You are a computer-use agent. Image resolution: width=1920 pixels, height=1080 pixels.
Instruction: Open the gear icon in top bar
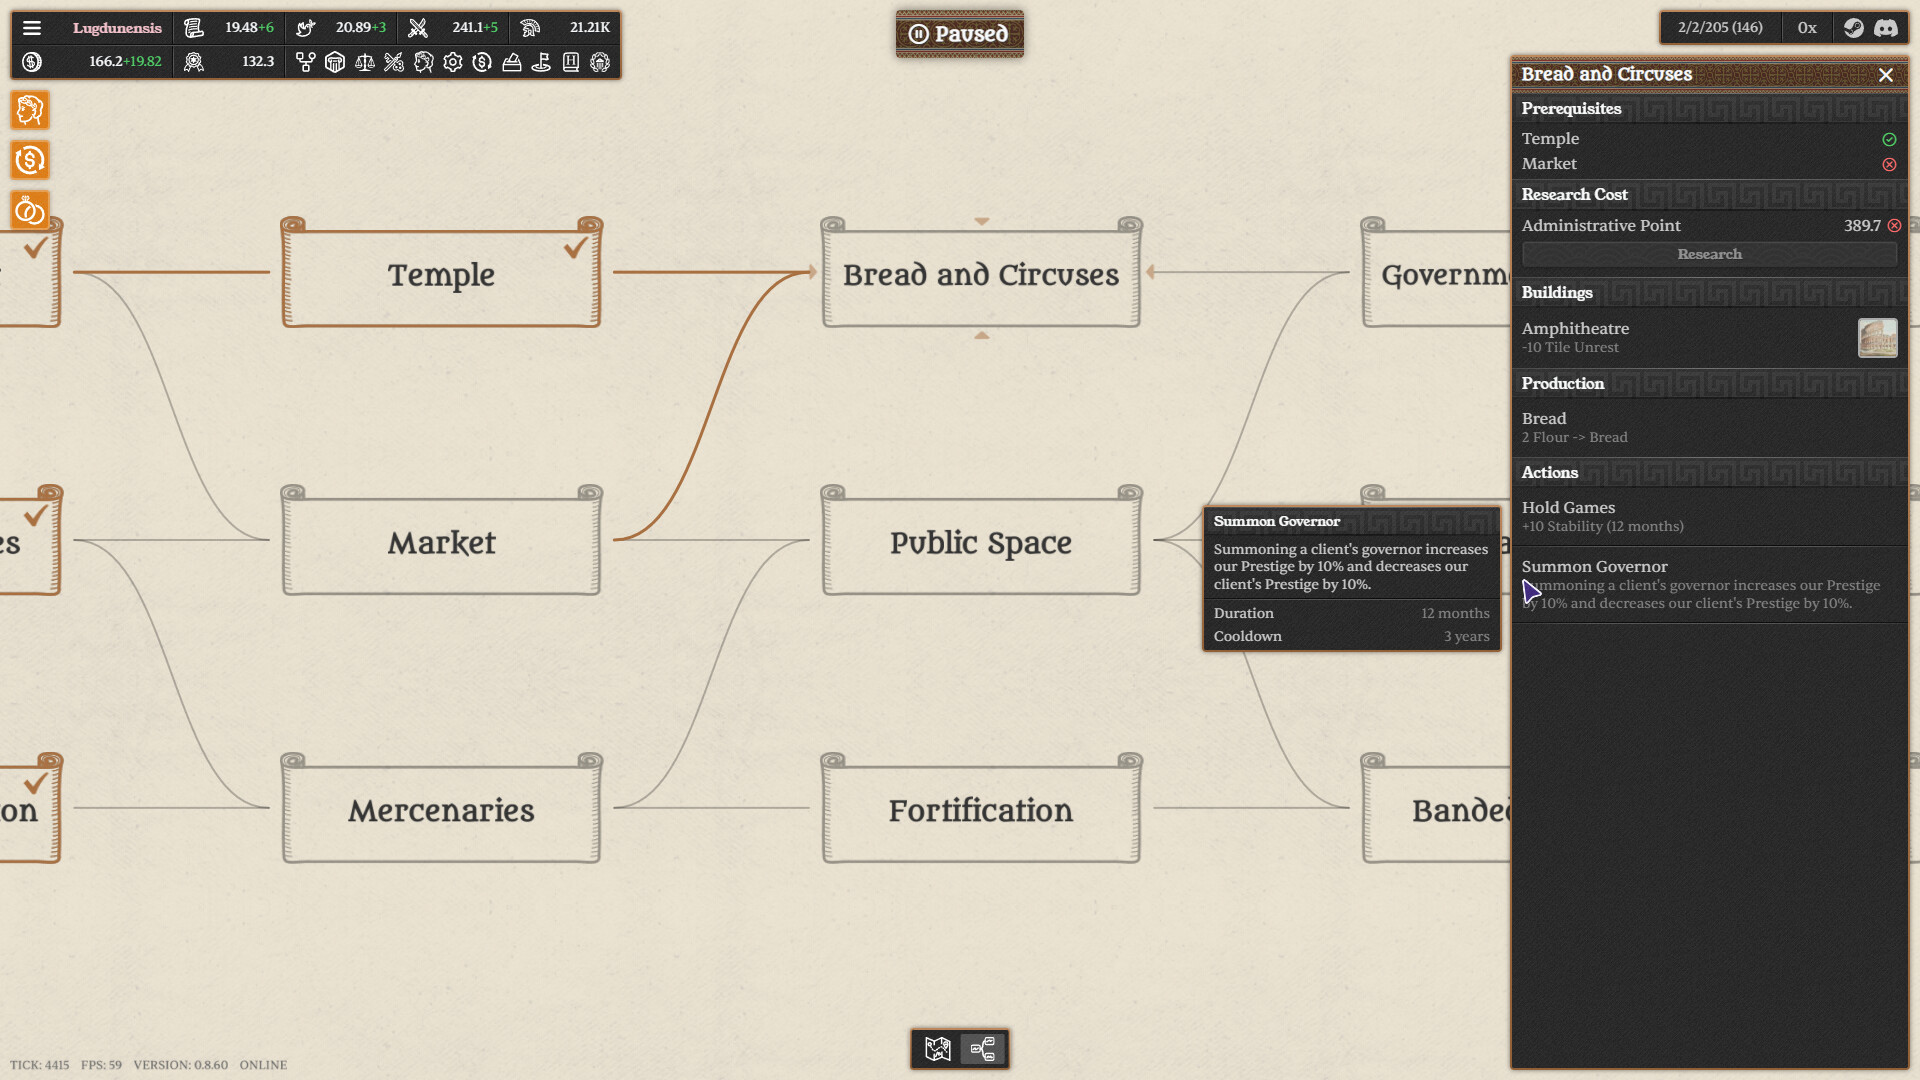tap(453, 62)
